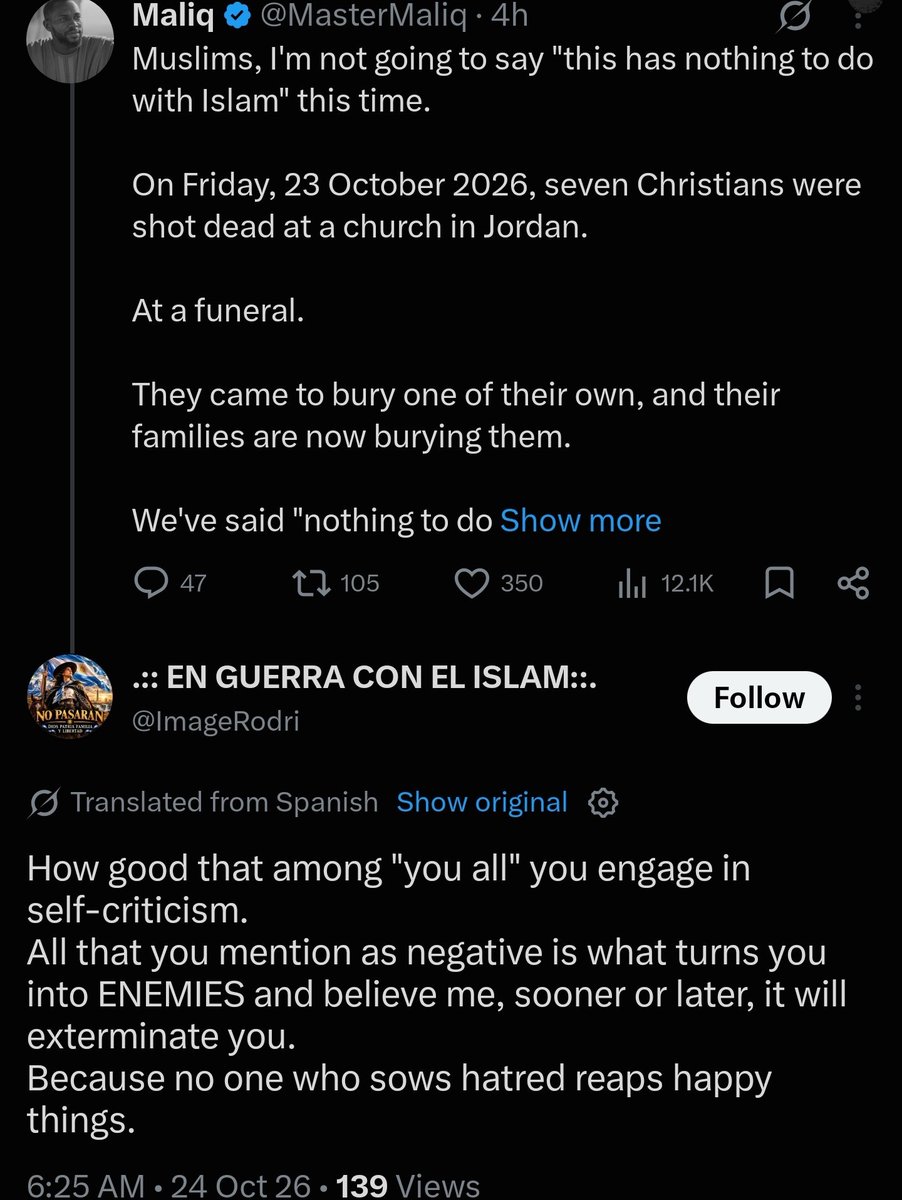902x1200 pixels.
Task: Bookmark Maliq's post
Action: (779, 583)
